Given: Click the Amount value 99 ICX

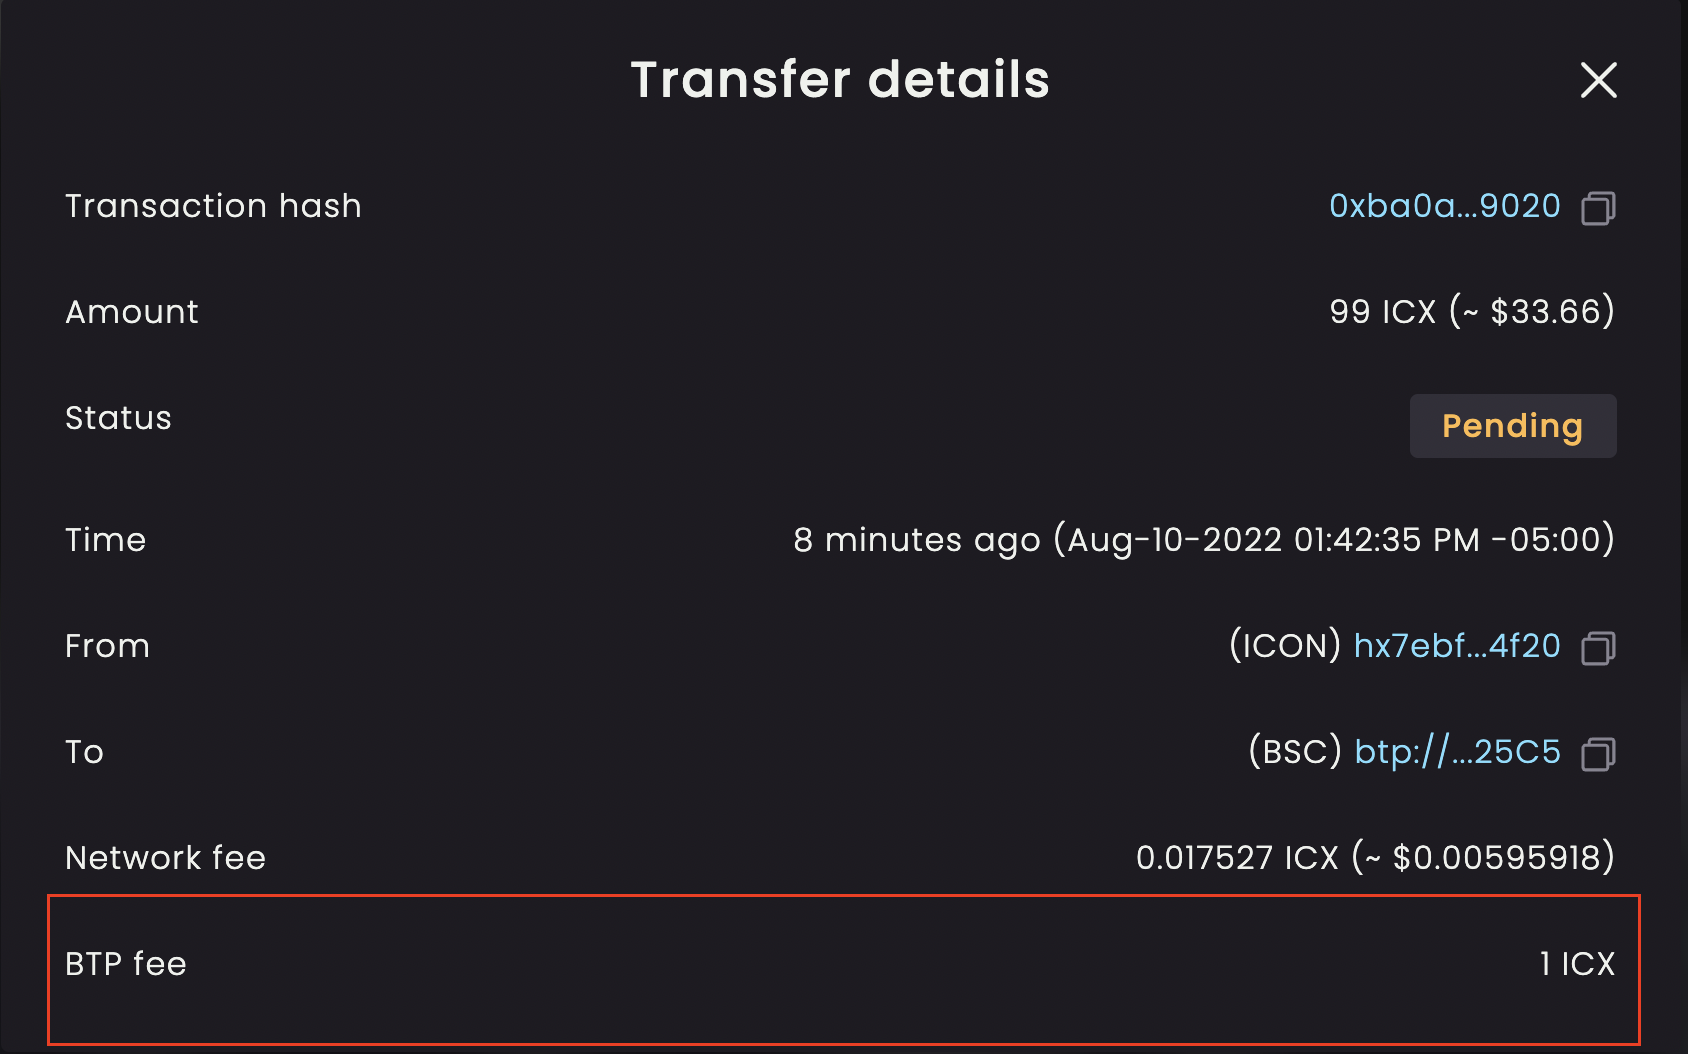Looking at the screenshot, I should pos(1471,311).
